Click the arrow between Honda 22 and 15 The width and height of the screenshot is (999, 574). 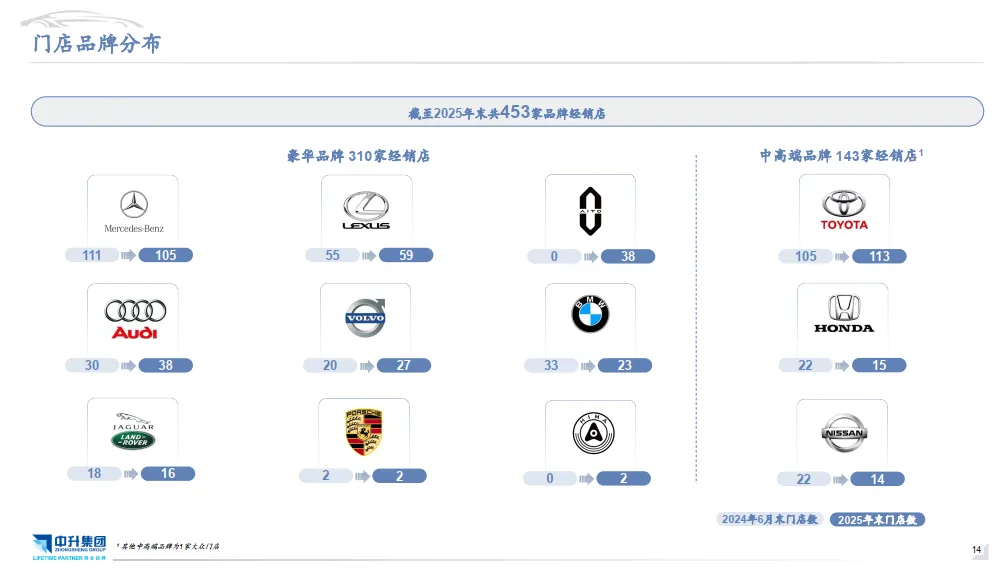pyautogui.click(x=842, y=366)
